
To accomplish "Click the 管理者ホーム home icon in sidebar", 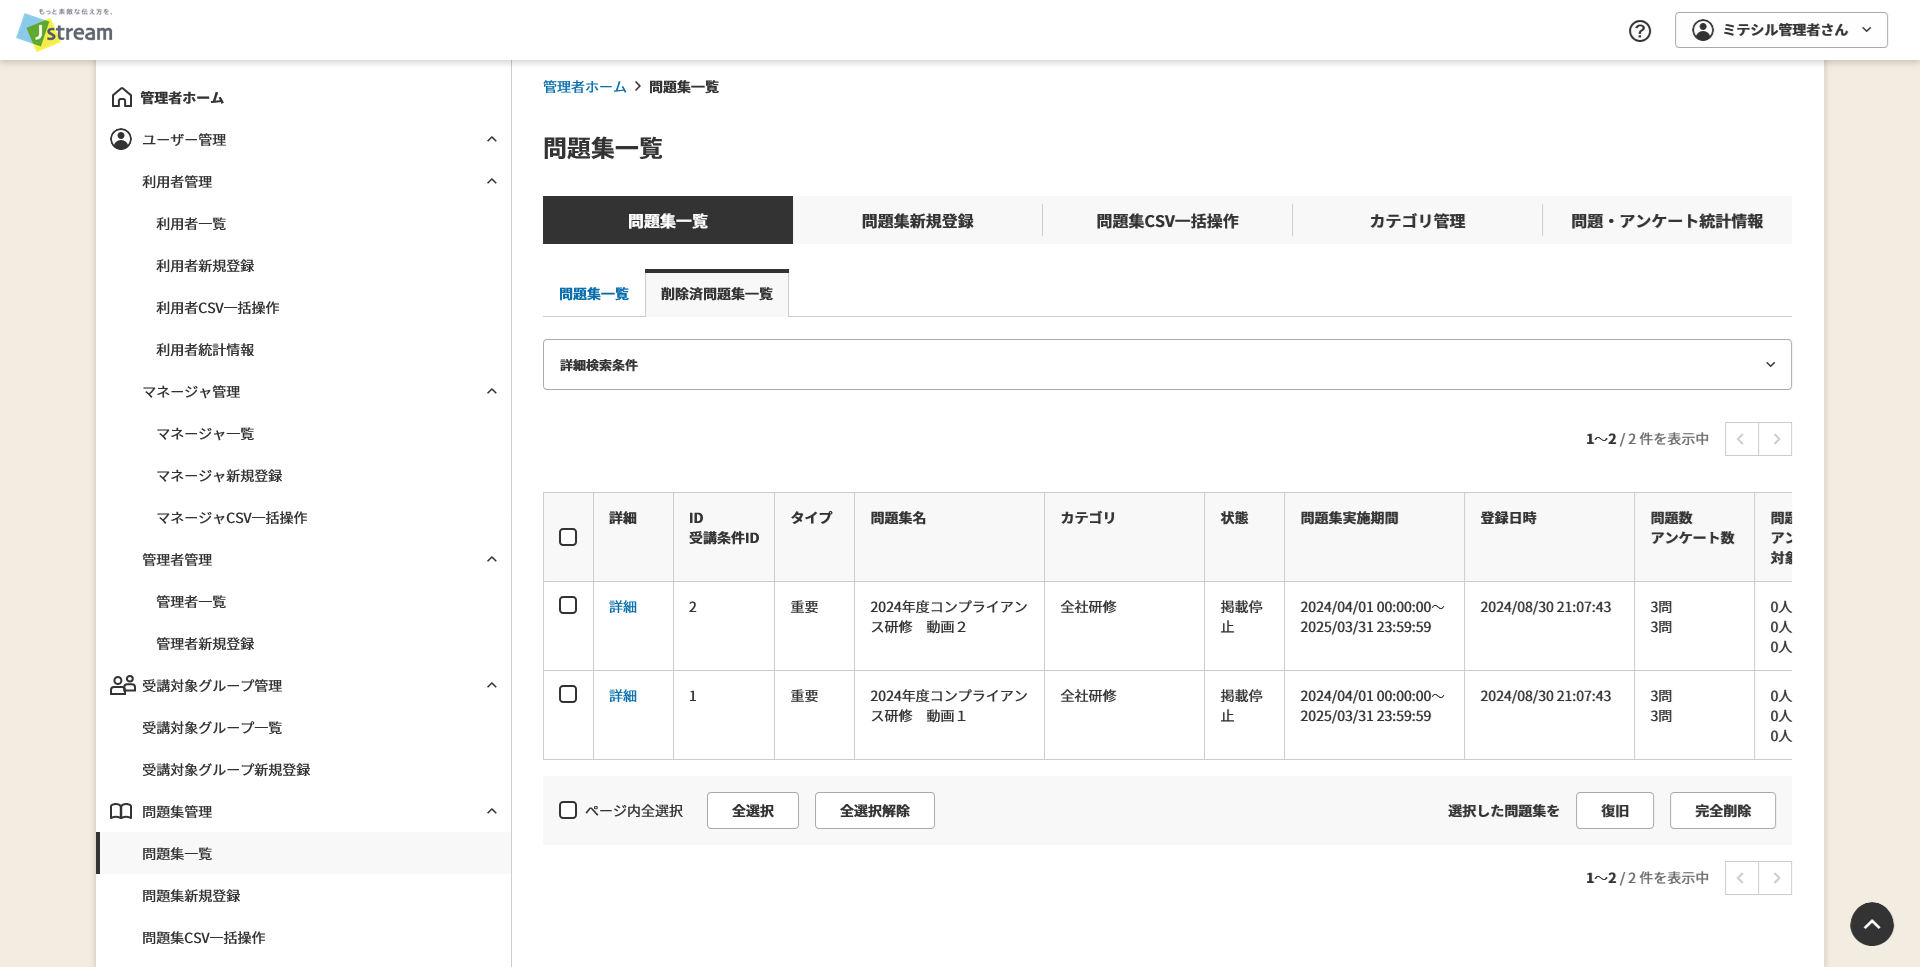I will [x=121, y=97].
